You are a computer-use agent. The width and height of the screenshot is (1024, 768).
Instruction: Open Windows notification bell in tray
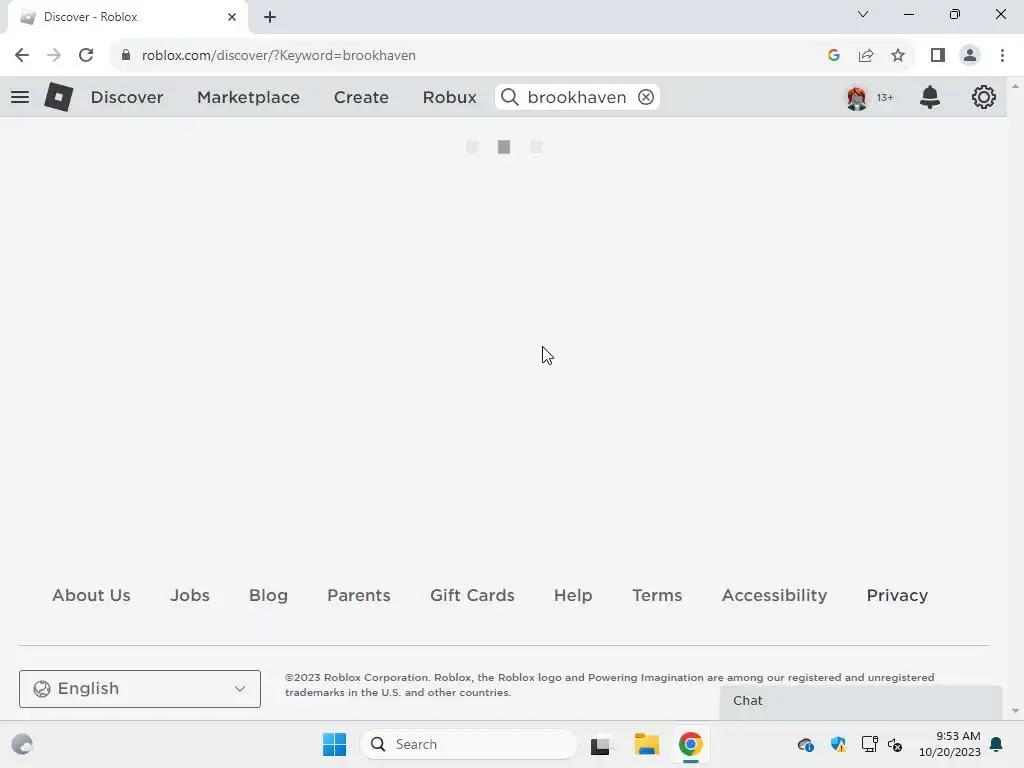tap(996, 744)
